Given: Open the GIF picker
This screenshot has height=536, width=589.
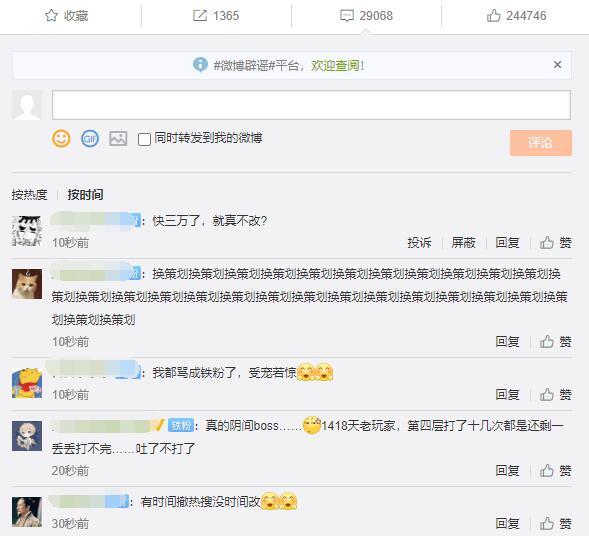Looking at the screenshot, I should (x=90, y=139).
